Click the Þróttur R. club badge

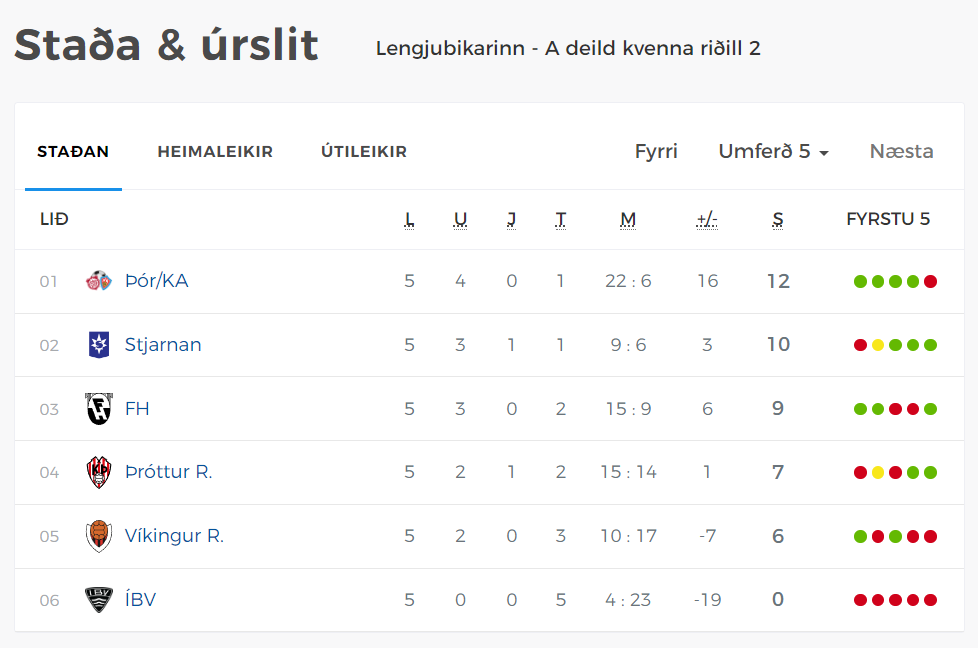coord(99,472)
